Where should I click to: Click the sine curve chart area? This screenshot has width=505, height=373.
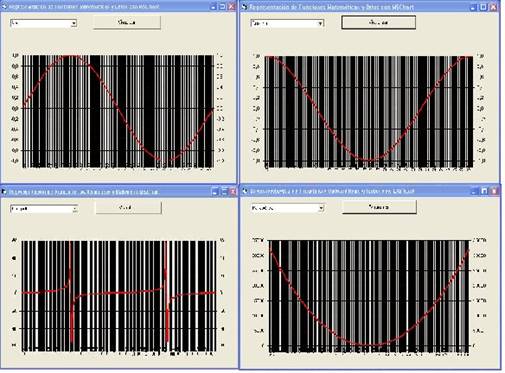(118, 111)
